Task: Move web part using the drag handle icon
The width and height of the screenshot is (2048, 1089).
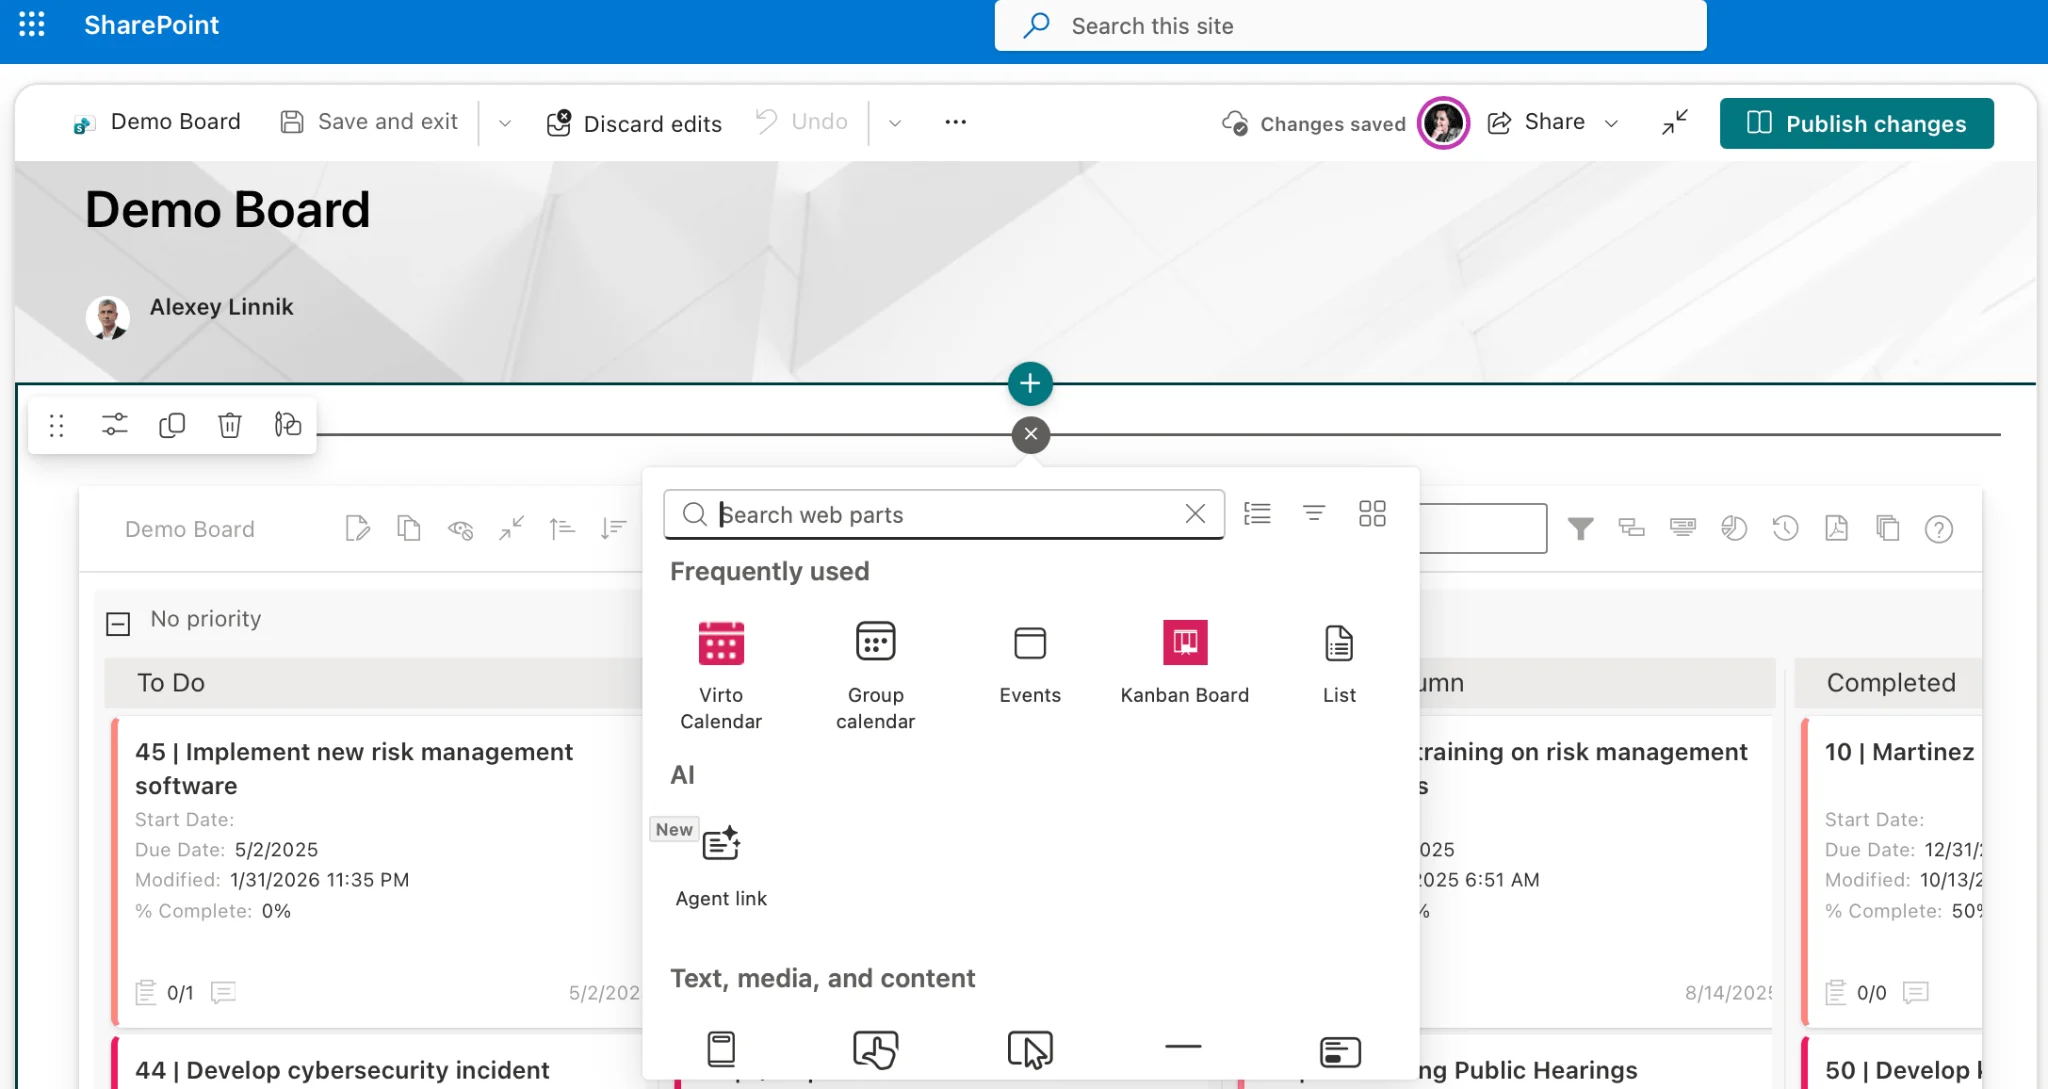Action: click(57, 425)
